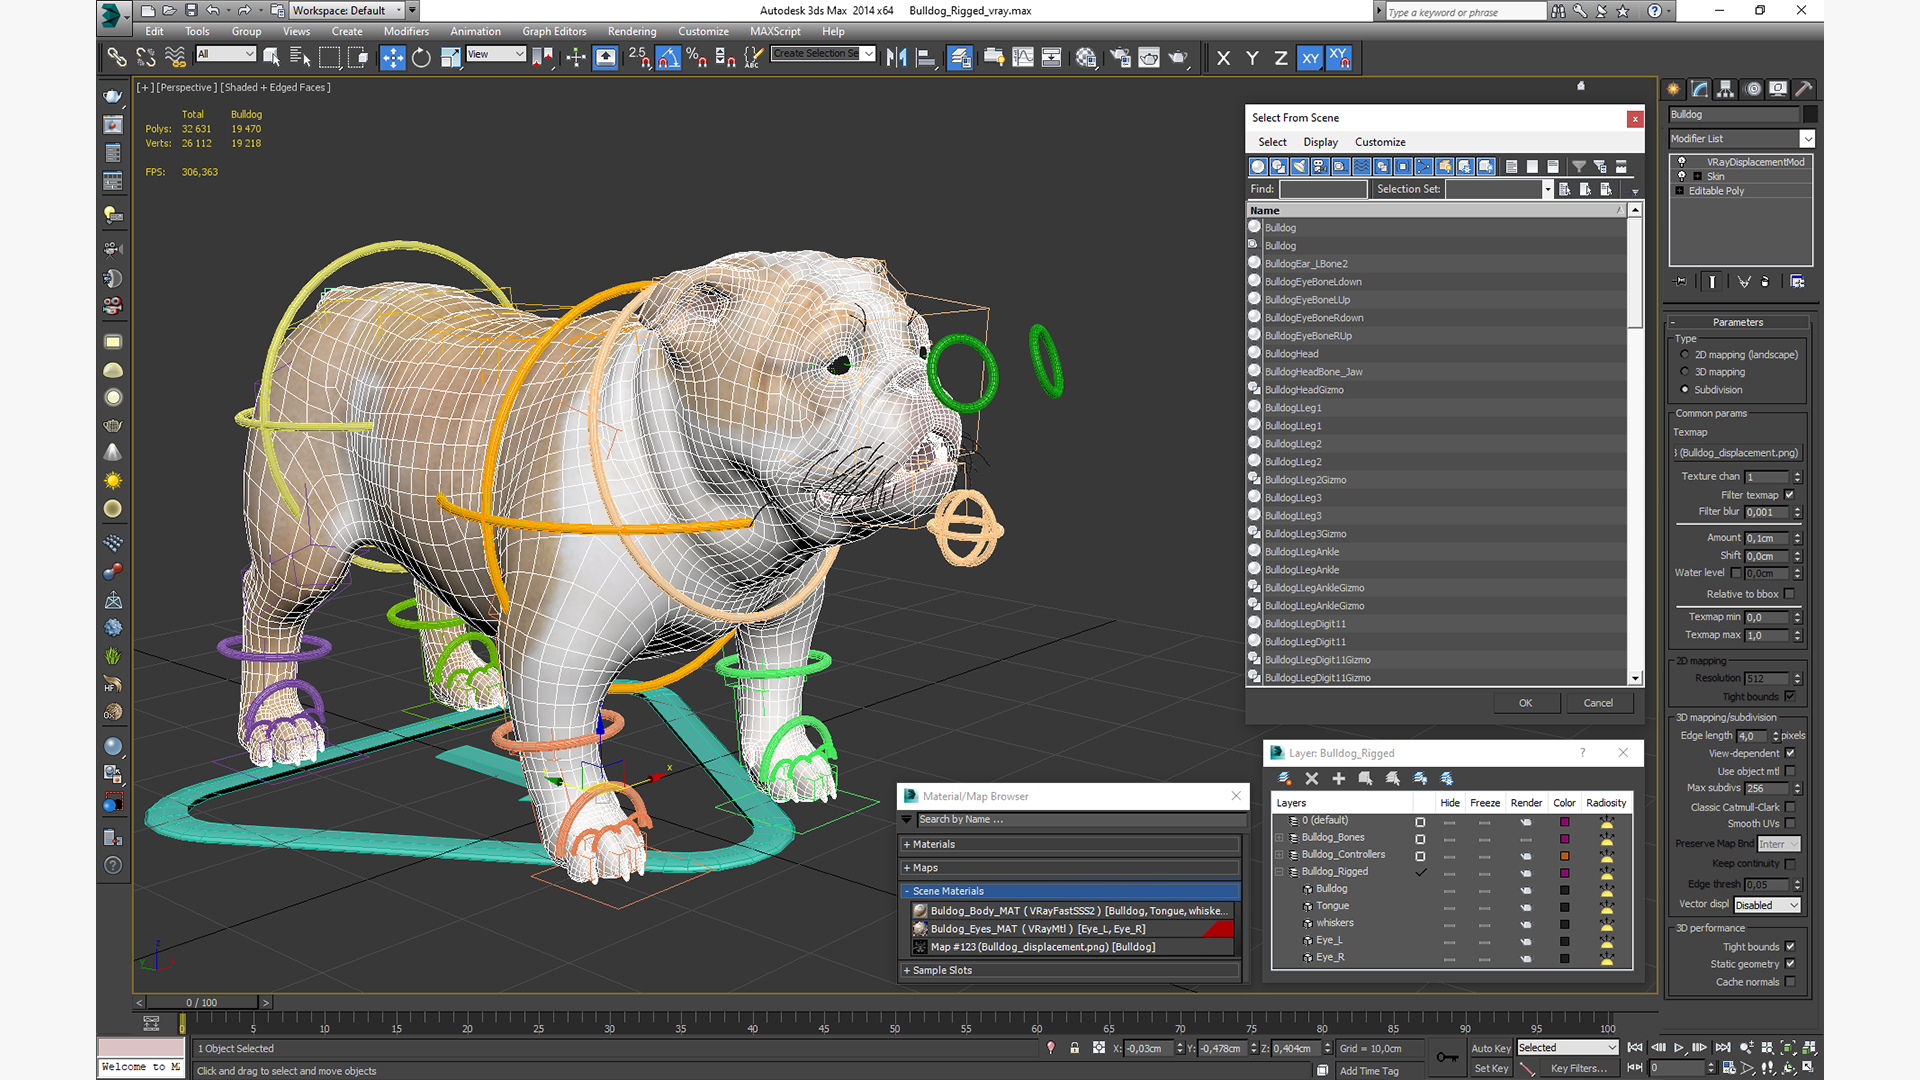The width and height of the screenshot is (1920, 1080).
Task: Create new layer in Layer dialog
Action: pyautogui.click(x=1285, y=778)
